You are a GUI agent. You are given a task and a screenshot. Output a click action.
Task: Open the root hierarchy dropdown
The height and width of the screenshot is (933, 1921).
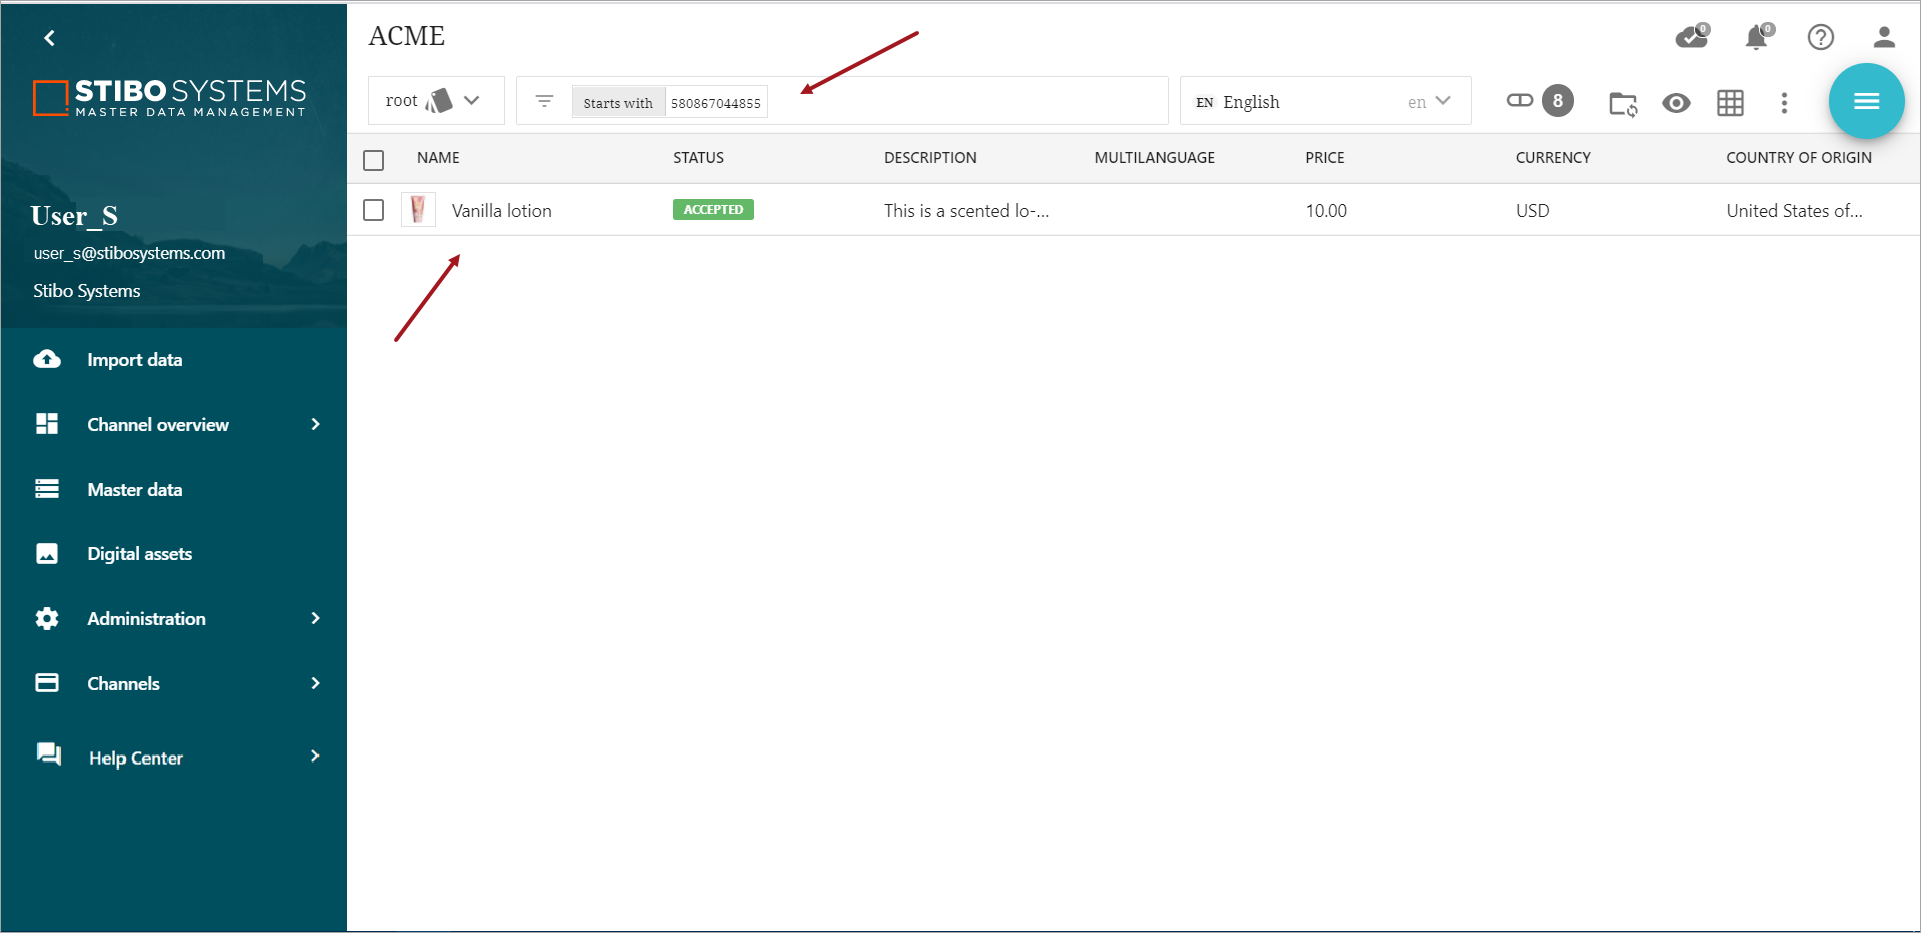click(435, 101)
